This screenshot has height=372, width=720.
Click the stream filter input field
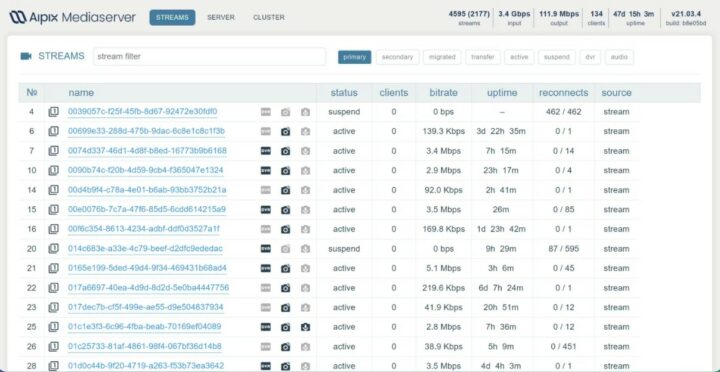coord(209,56)
